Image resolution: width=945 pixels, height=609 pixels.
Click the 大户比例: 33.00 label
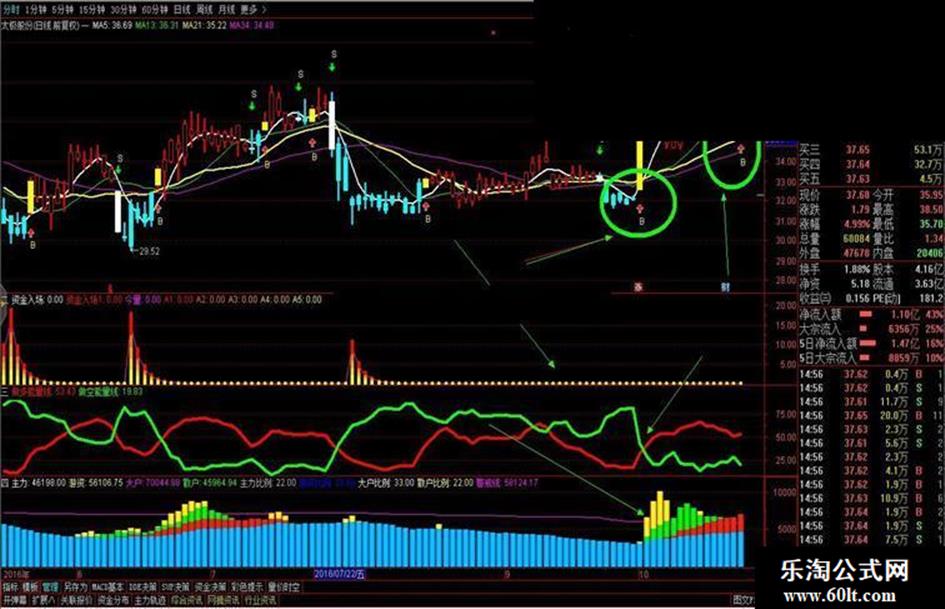click(386, 483)
